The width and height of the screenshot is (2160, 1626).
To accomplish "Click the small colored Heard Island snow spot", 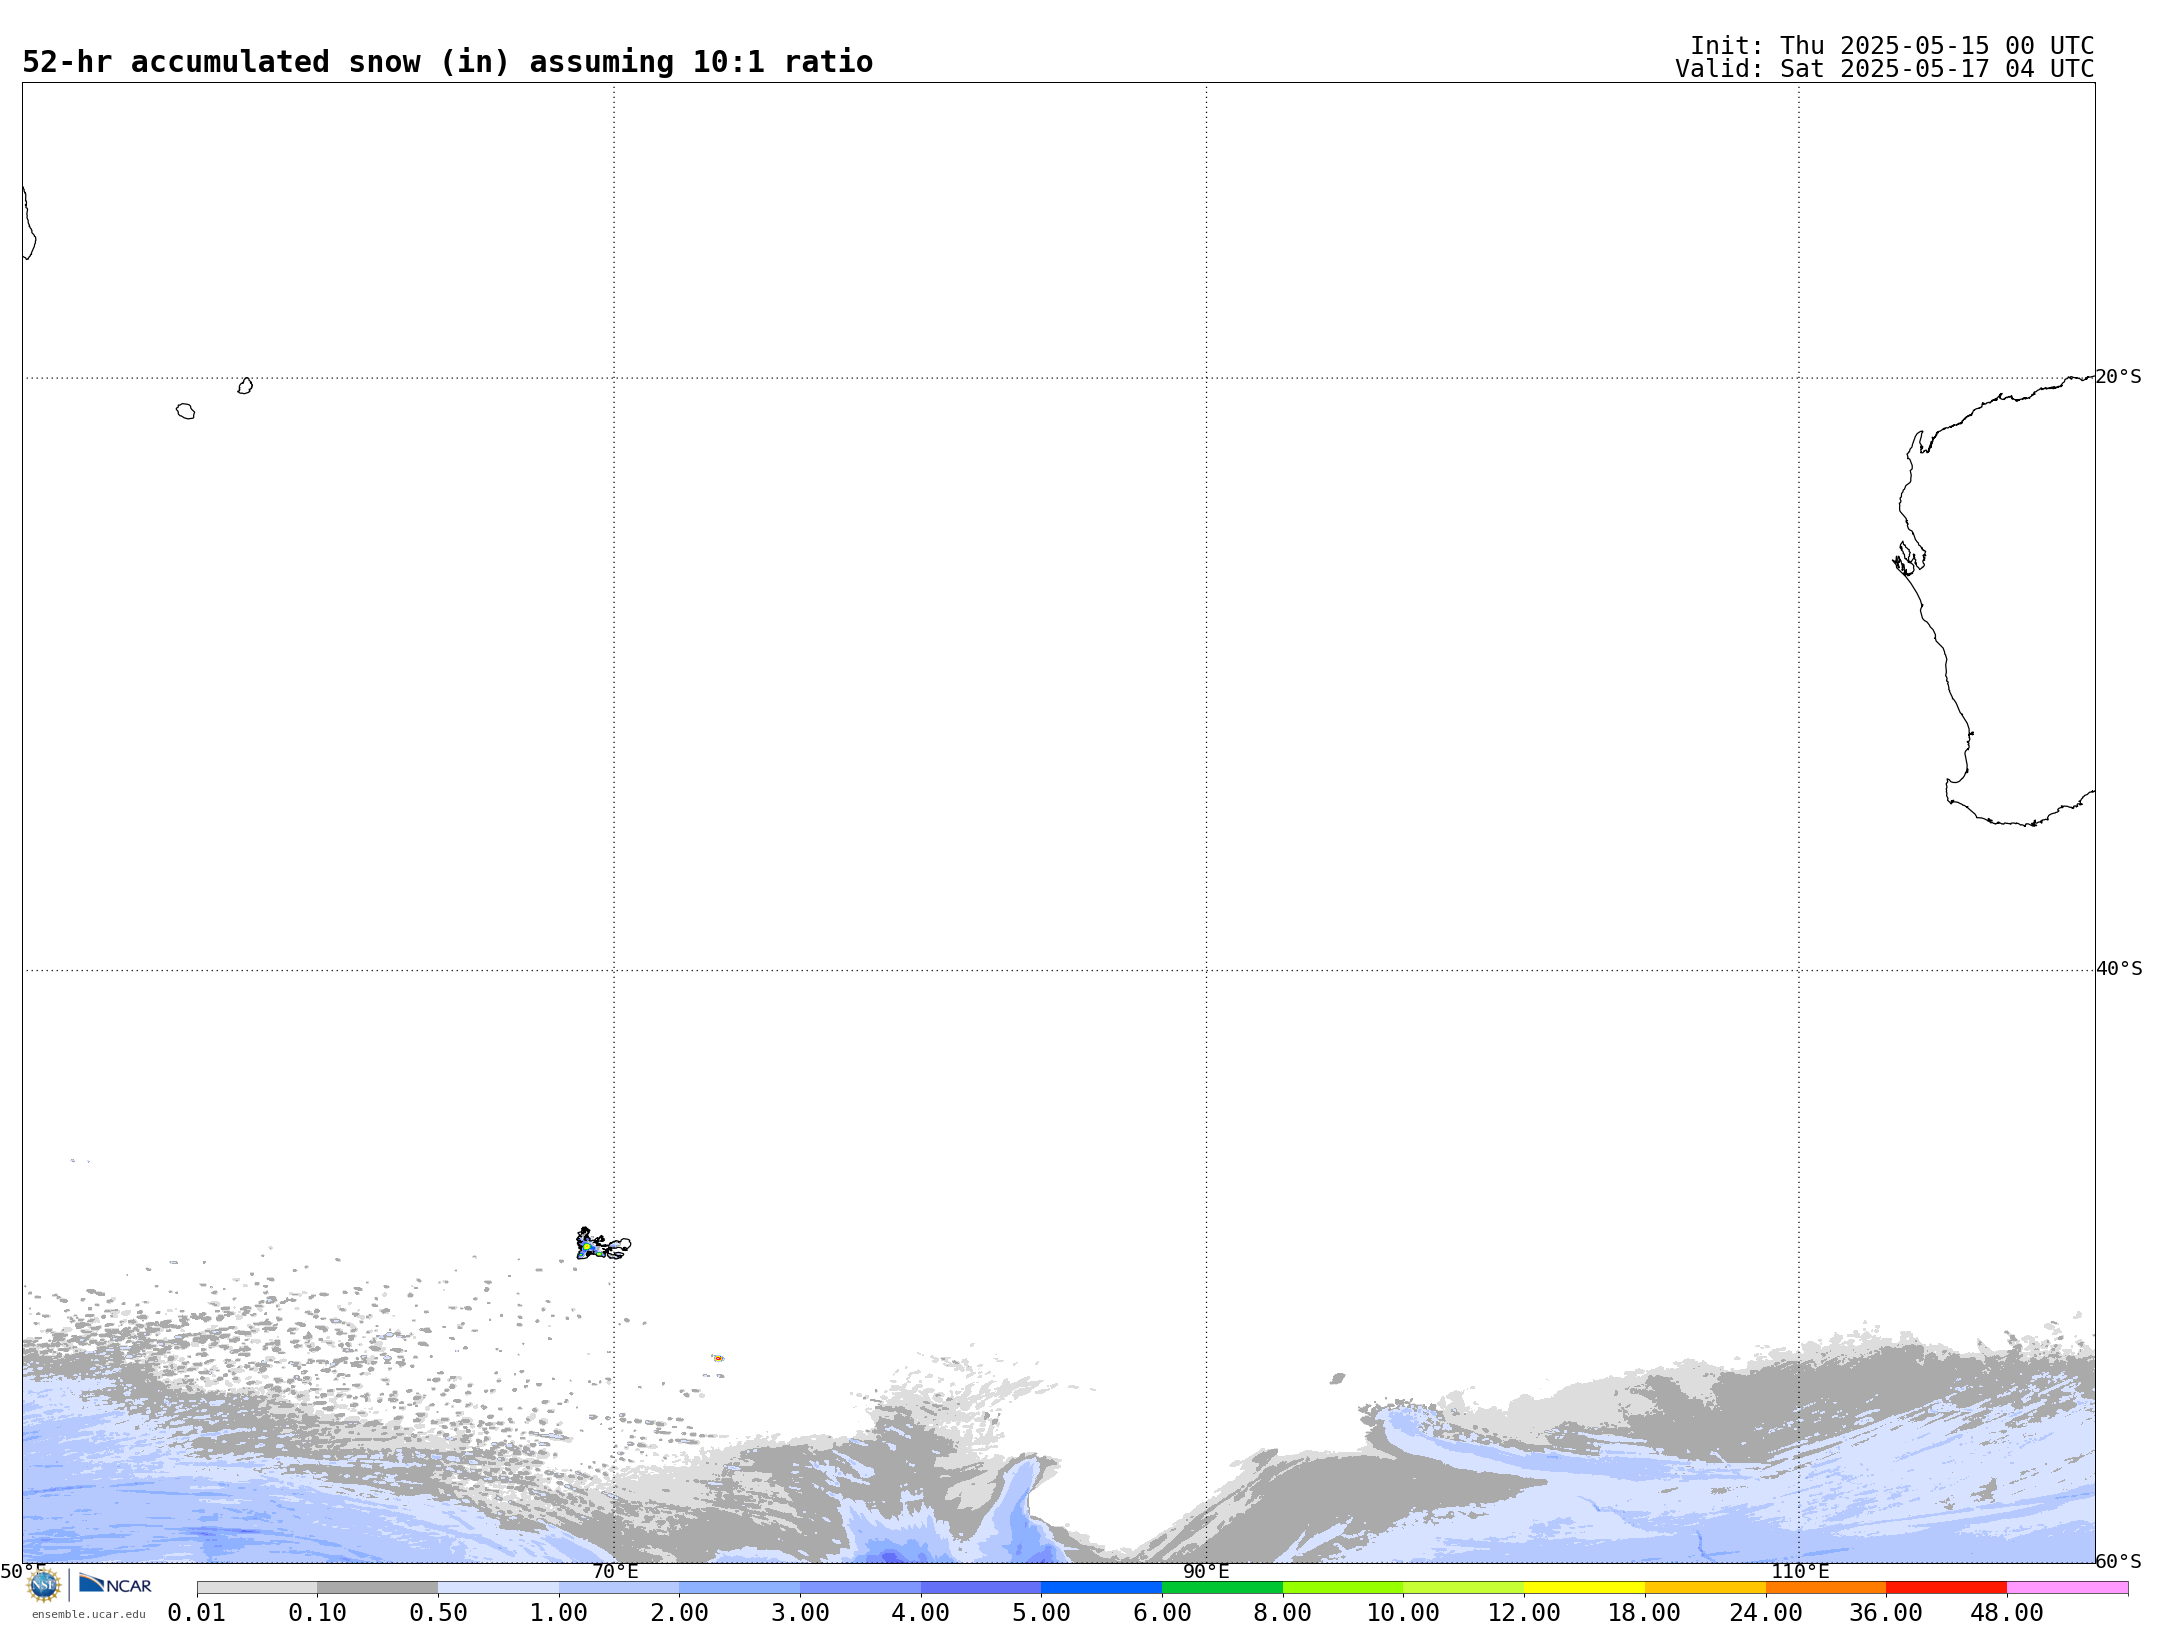I will 718,1358.
